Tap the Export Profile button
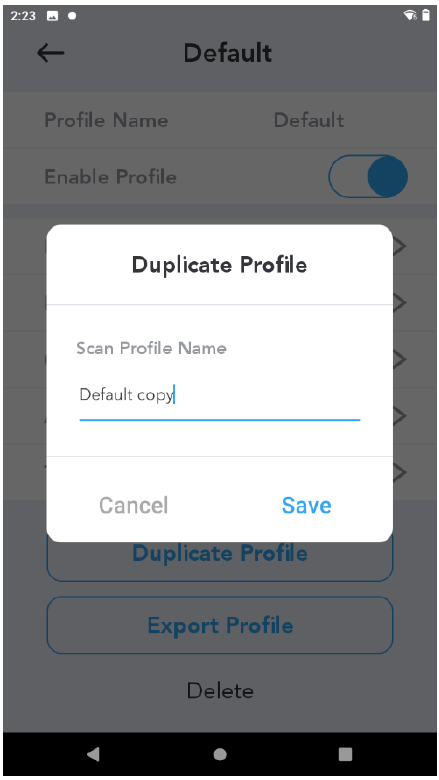This screenshot has width=439, height=780. [x=220, y=625]
